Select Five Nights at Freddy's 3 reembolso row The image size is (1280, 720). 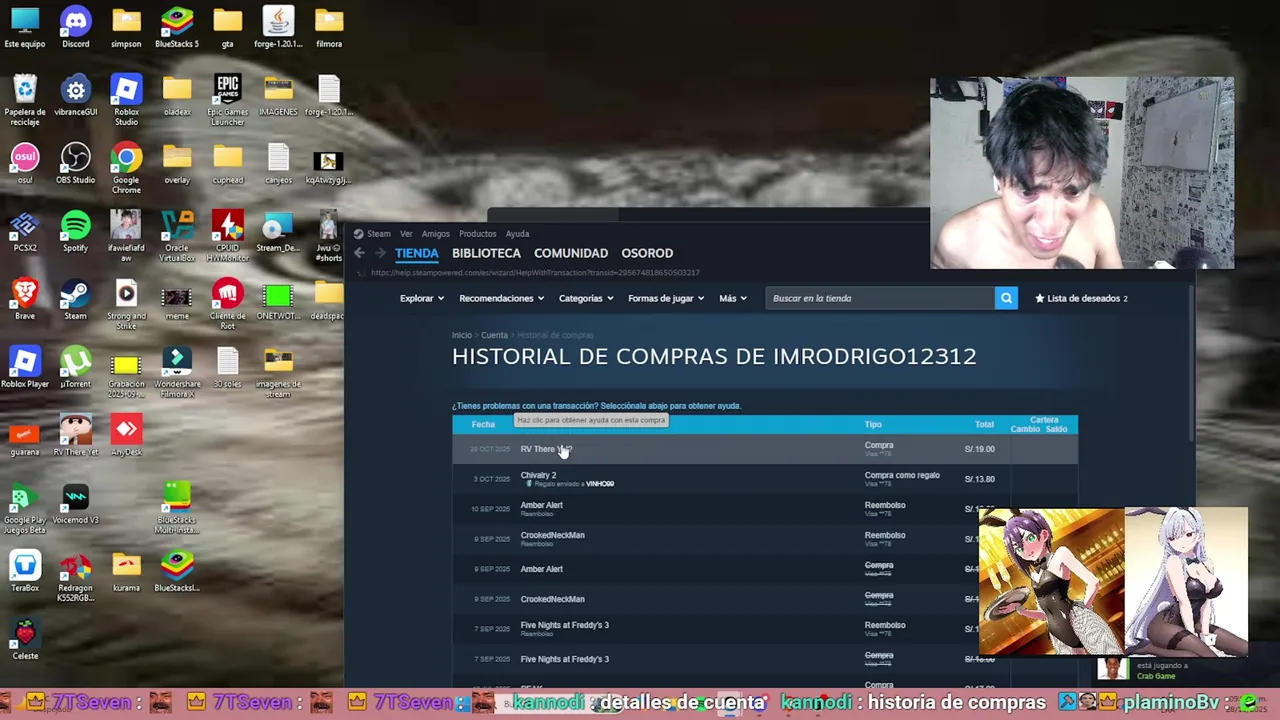[x=765, y=629]
